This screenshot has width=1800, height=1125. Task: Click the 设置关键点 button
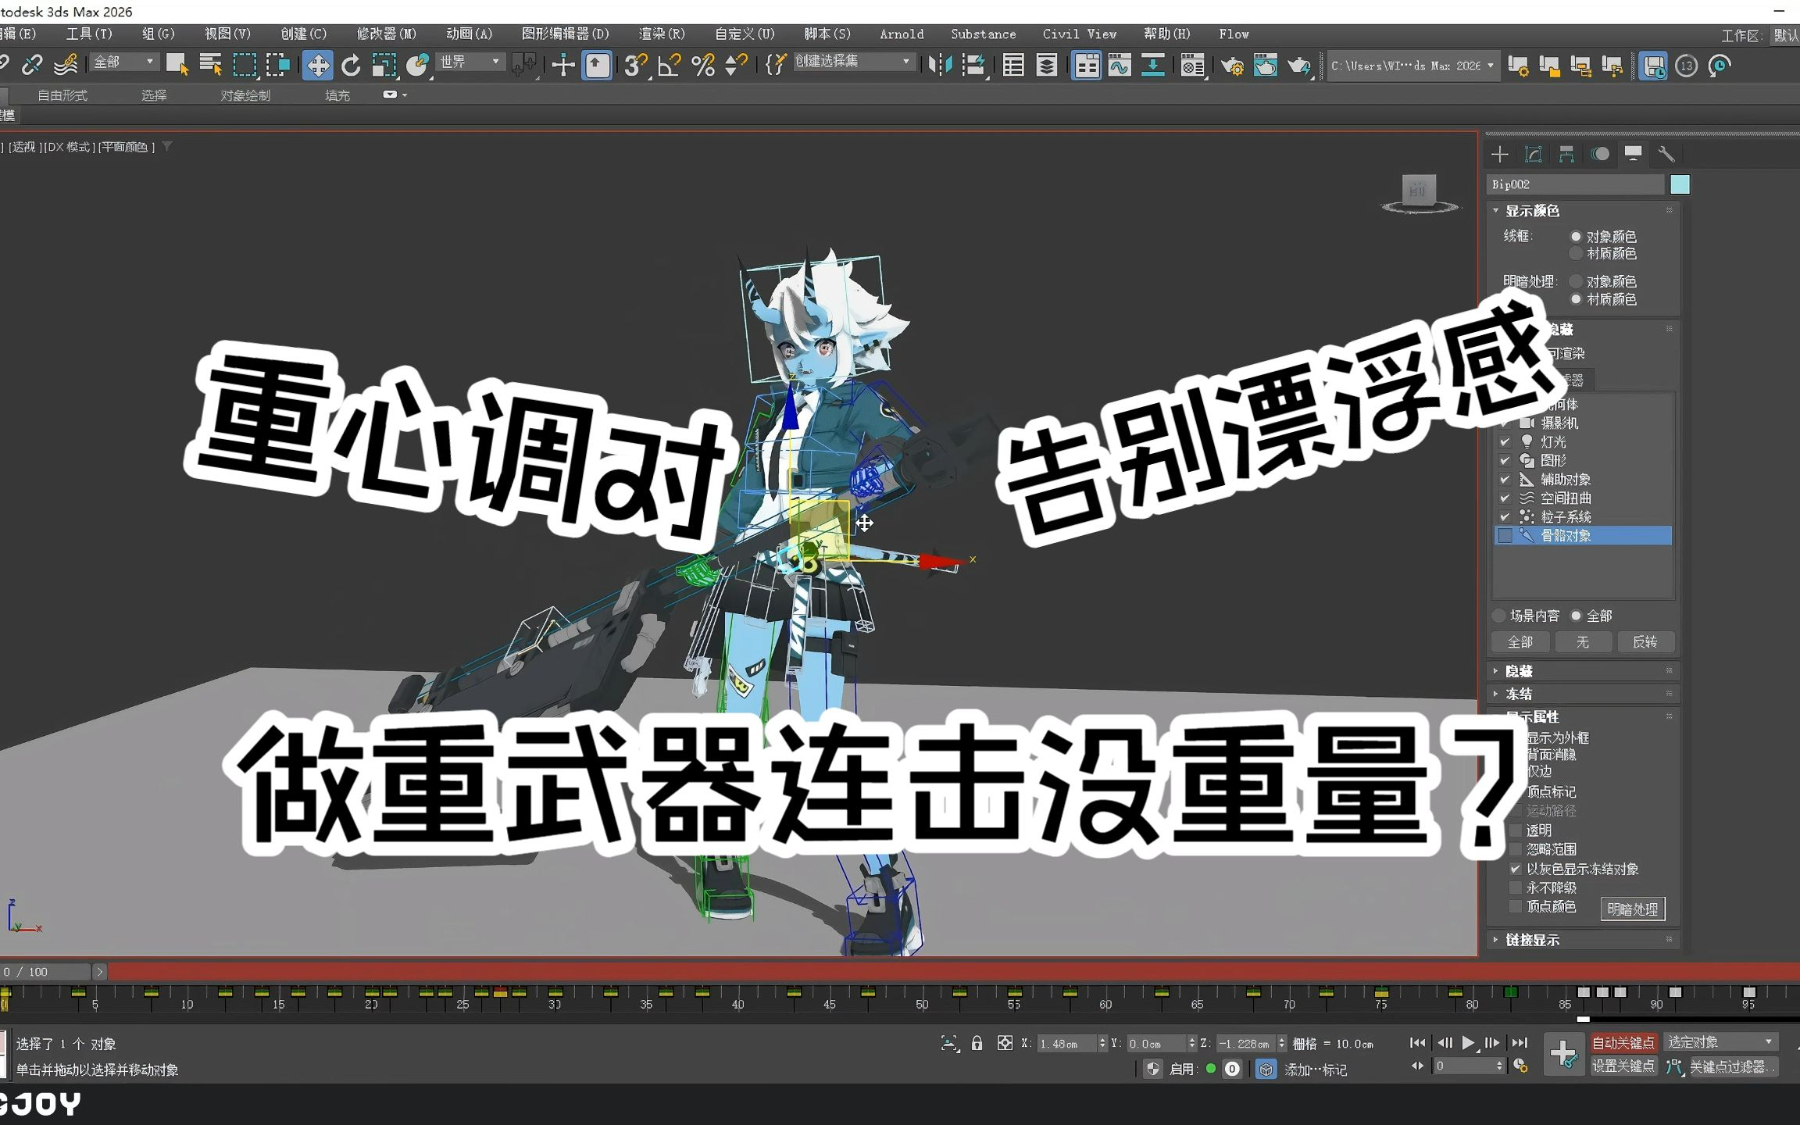1623,1066
